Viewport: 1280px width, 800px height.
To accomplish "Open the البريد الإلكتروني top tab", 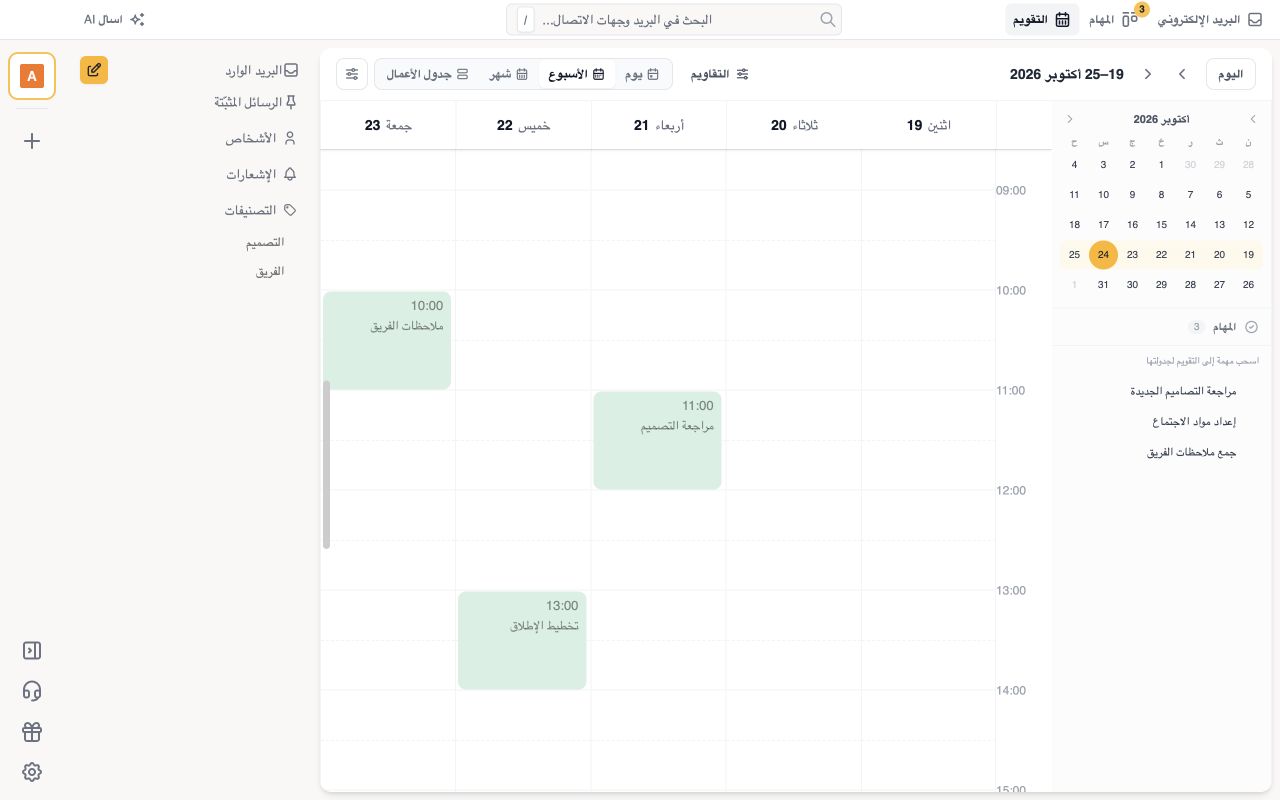I will click(1210, 19).
